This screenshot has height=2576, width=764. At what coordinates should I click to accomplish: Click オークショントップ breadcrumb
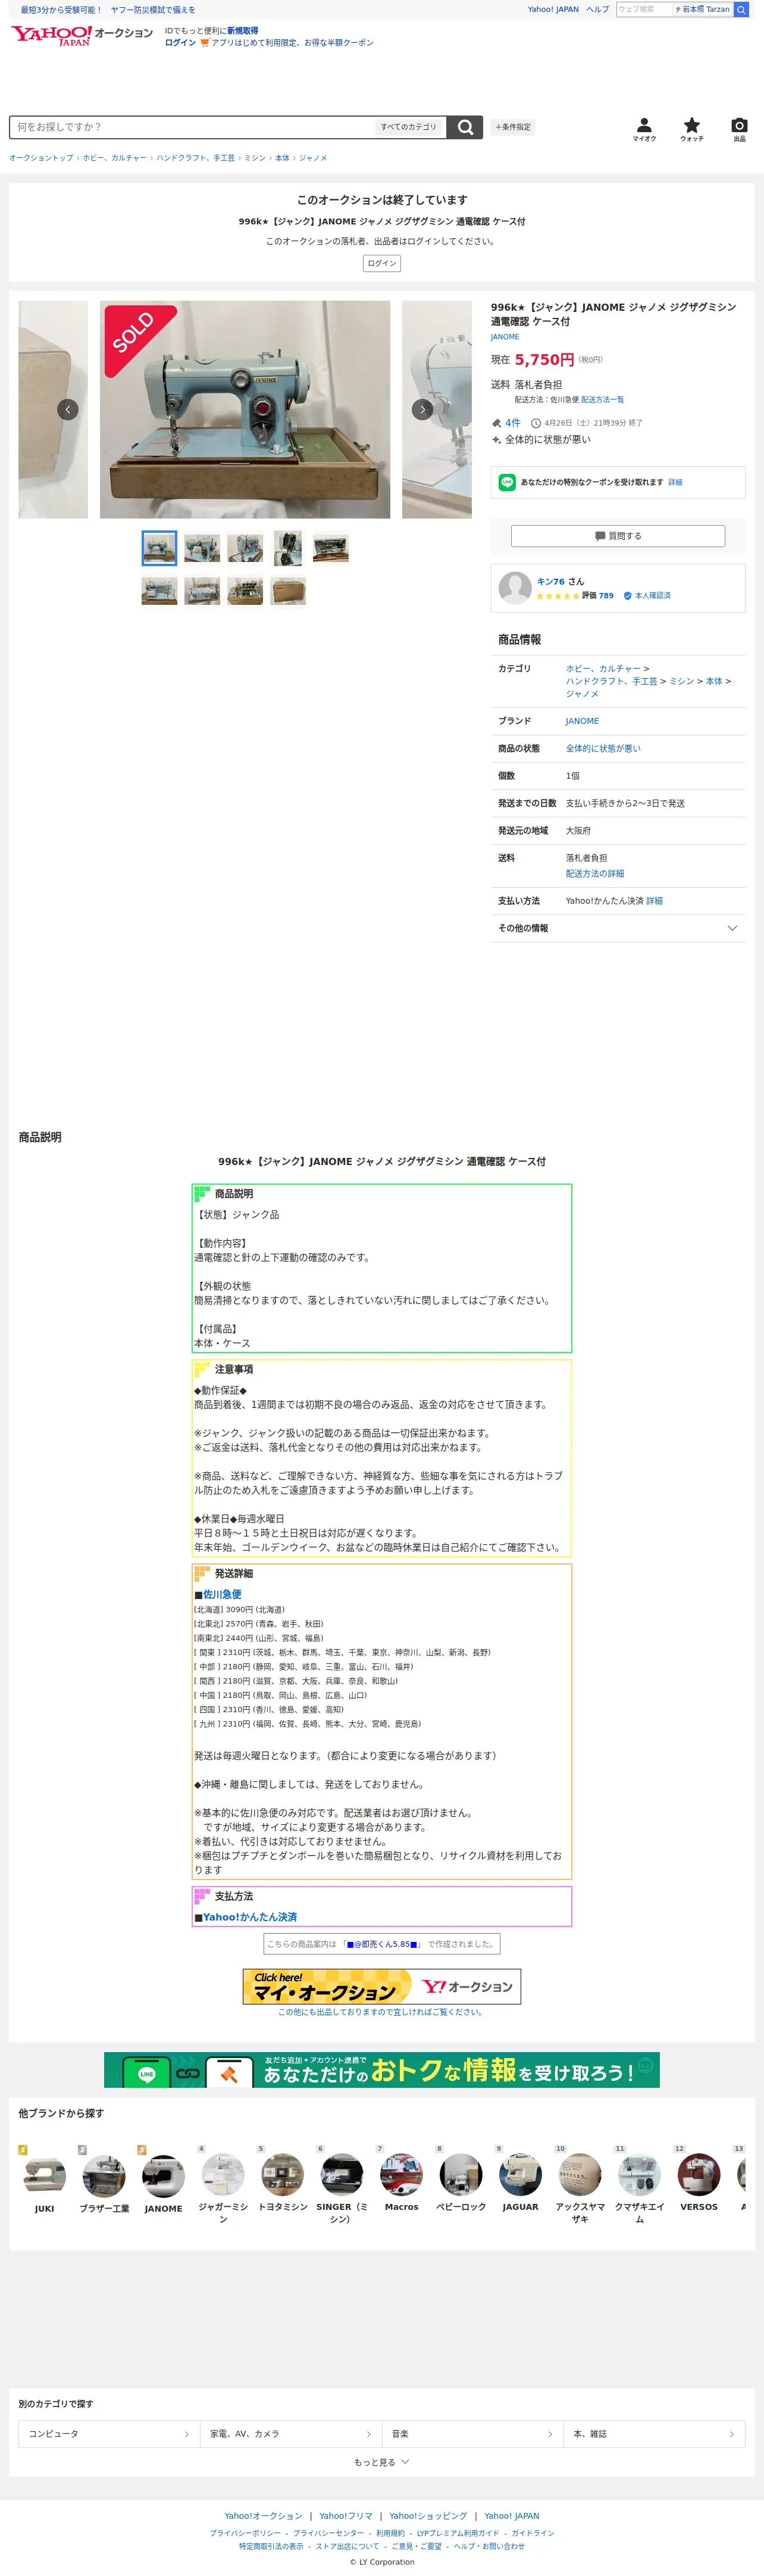tap(41, 158)
